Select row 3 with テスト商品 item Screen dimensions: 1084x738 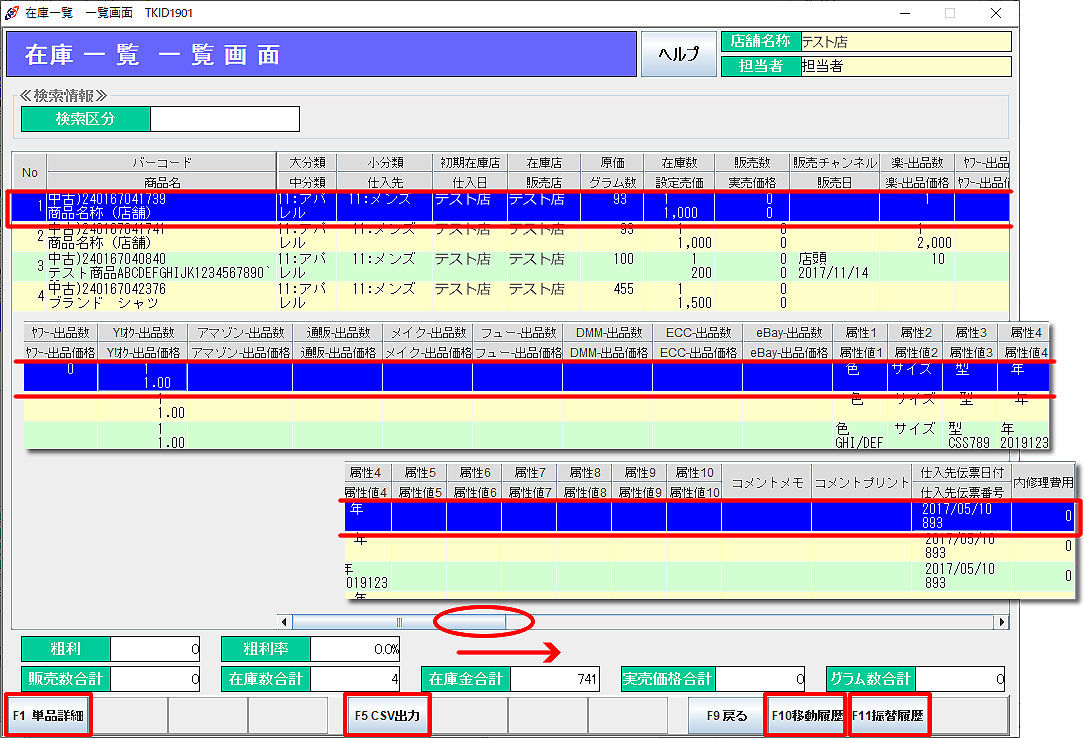tap(160, 267)
